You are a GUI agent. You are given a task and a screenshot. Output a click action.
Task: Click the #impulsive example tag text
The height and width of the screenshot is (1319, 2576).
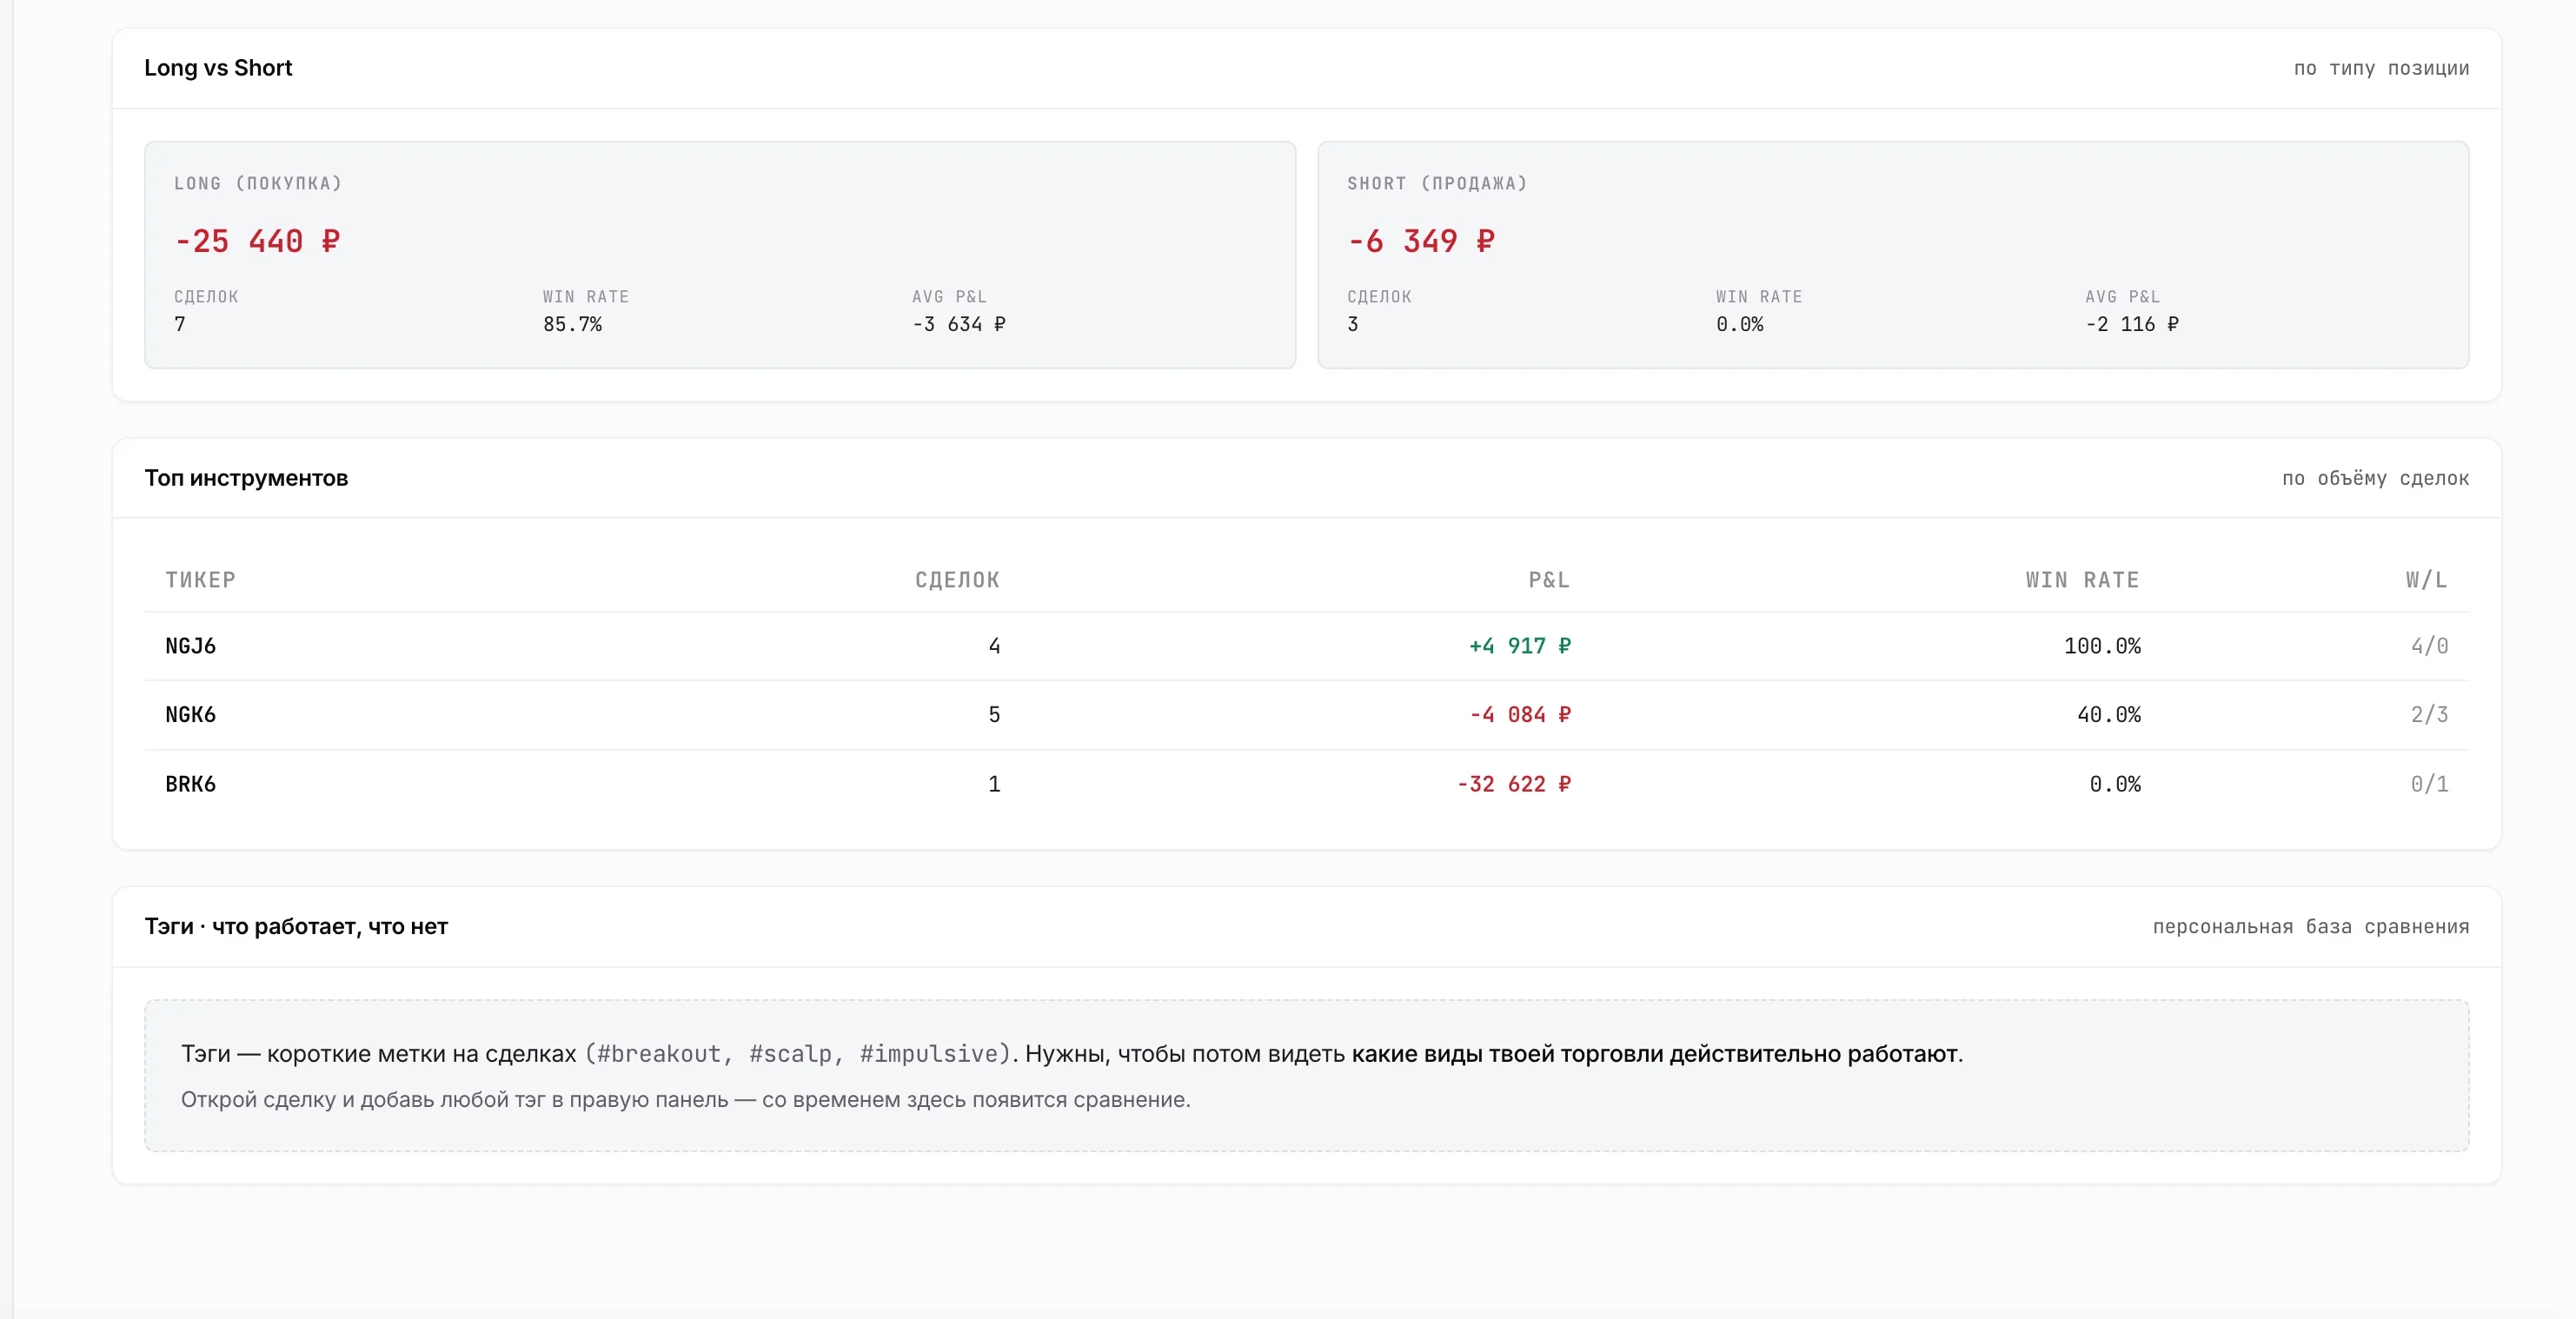[929, 1054]
